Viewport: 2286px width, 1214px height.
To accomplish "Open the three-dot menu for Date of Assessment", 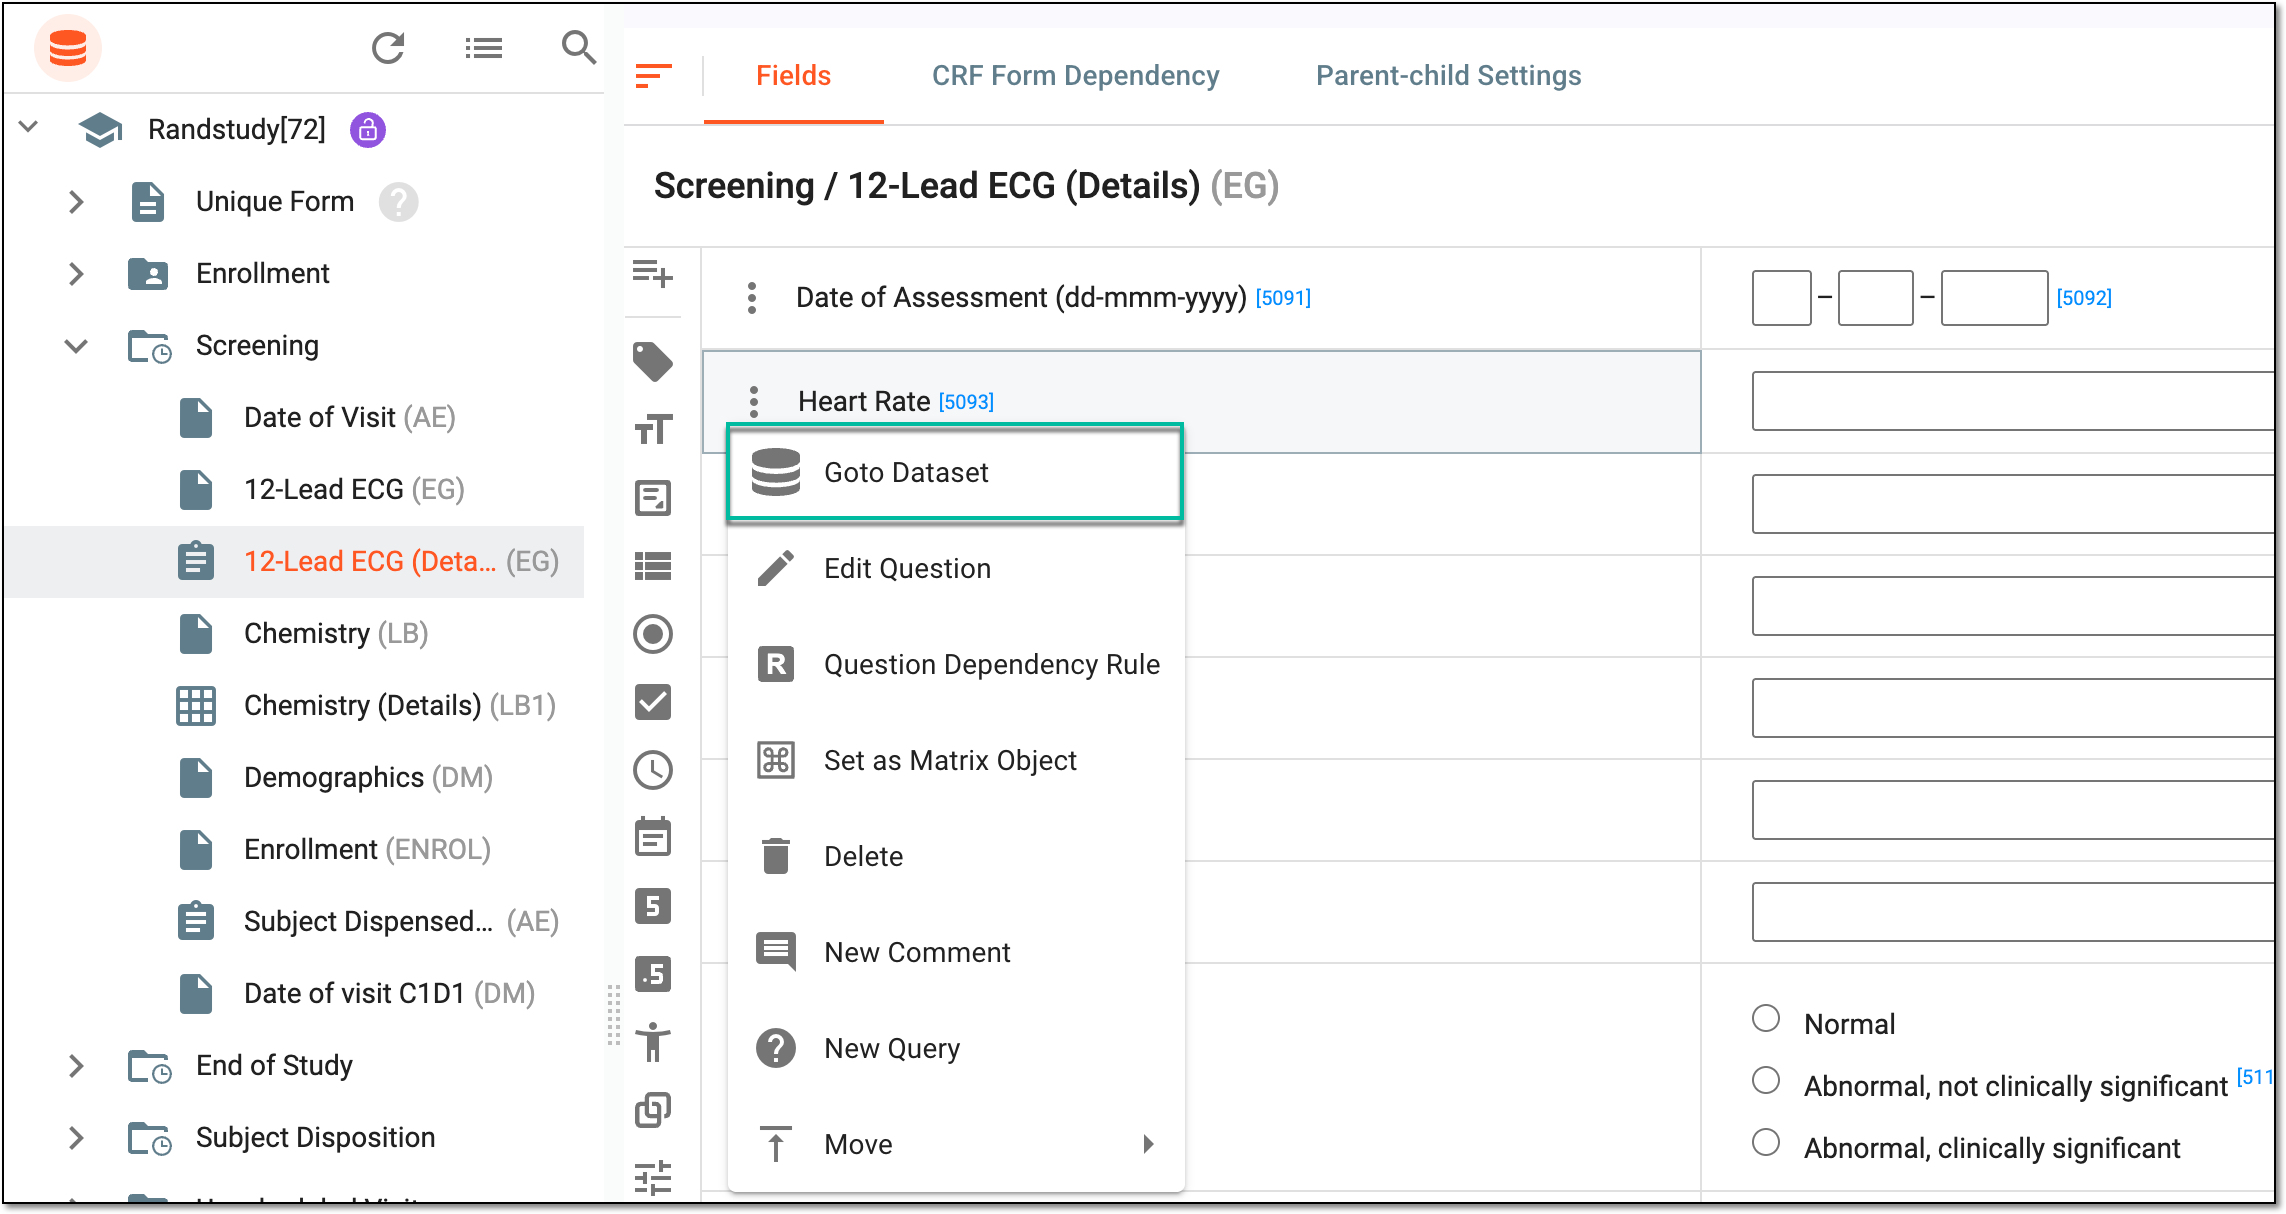I will click(x=752, y=297).
